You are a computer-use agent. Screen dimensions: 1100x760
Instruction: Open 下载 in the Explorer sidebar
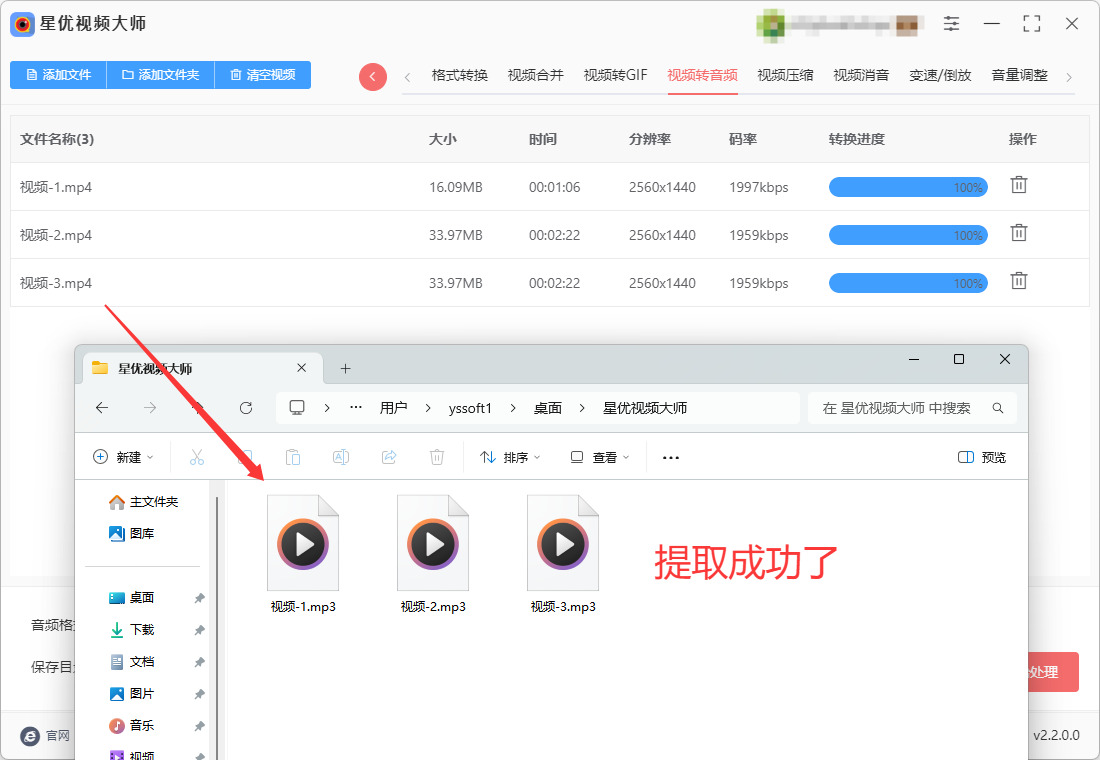point(142,629)
